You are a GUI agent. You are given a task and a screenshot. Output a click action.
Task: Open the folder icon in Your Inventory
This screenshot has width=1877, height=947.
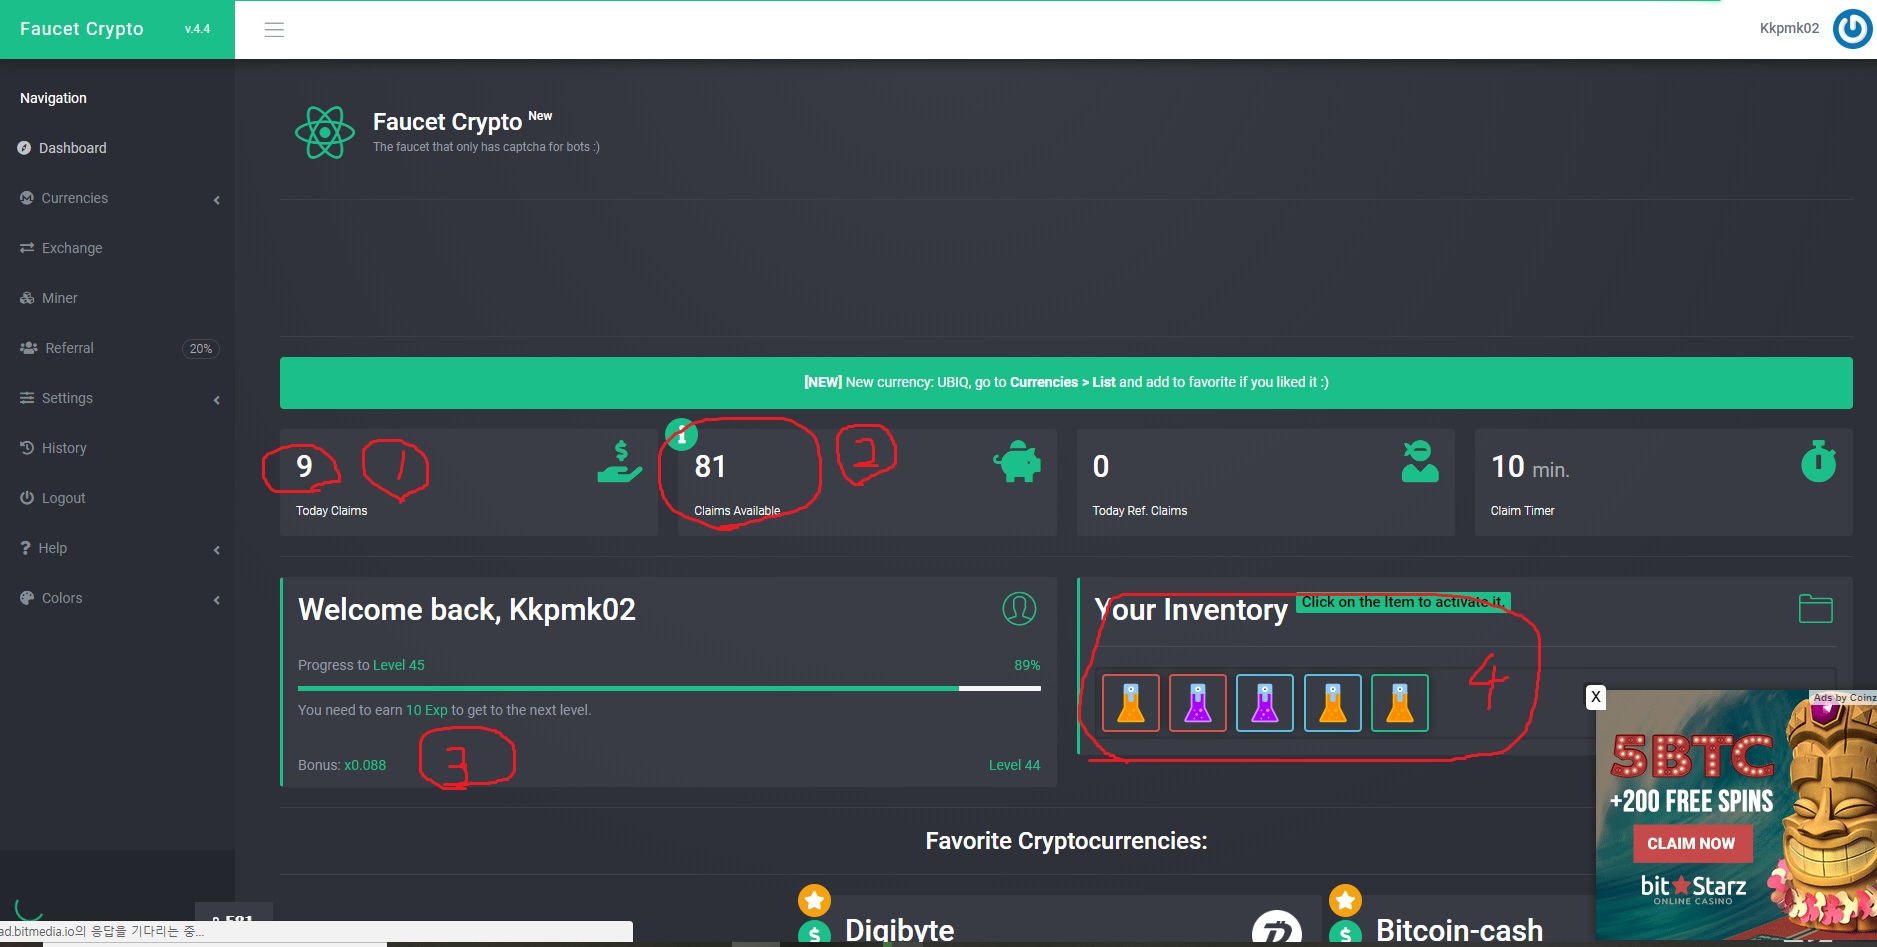(x=1815, y=608)
